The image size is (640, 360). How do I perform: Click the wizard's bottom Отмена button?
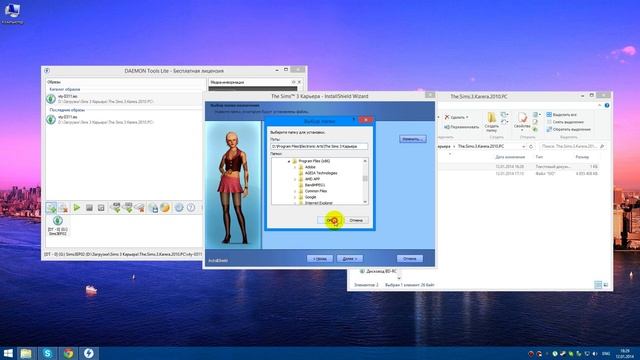409,259
